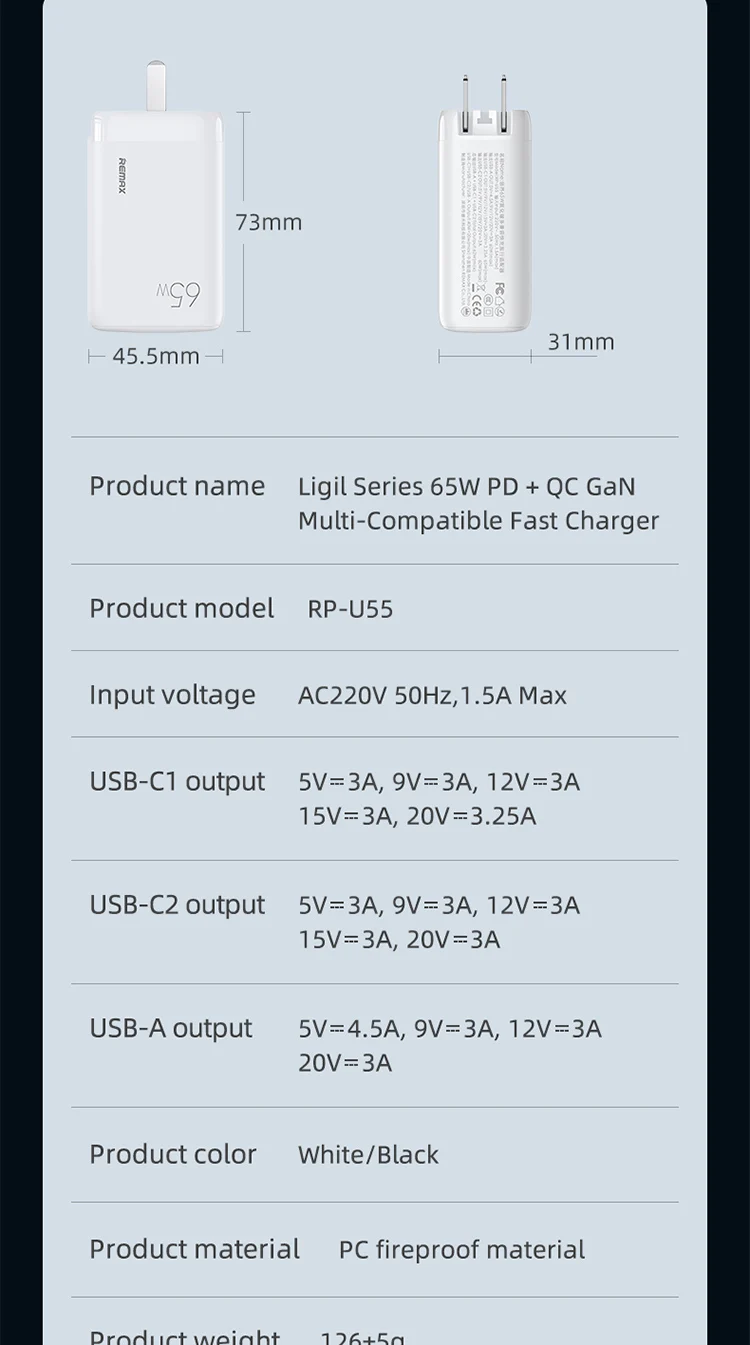Click the AC220V 50Hz input value
Screen dimensions: 750x1345
coord(432,696)
